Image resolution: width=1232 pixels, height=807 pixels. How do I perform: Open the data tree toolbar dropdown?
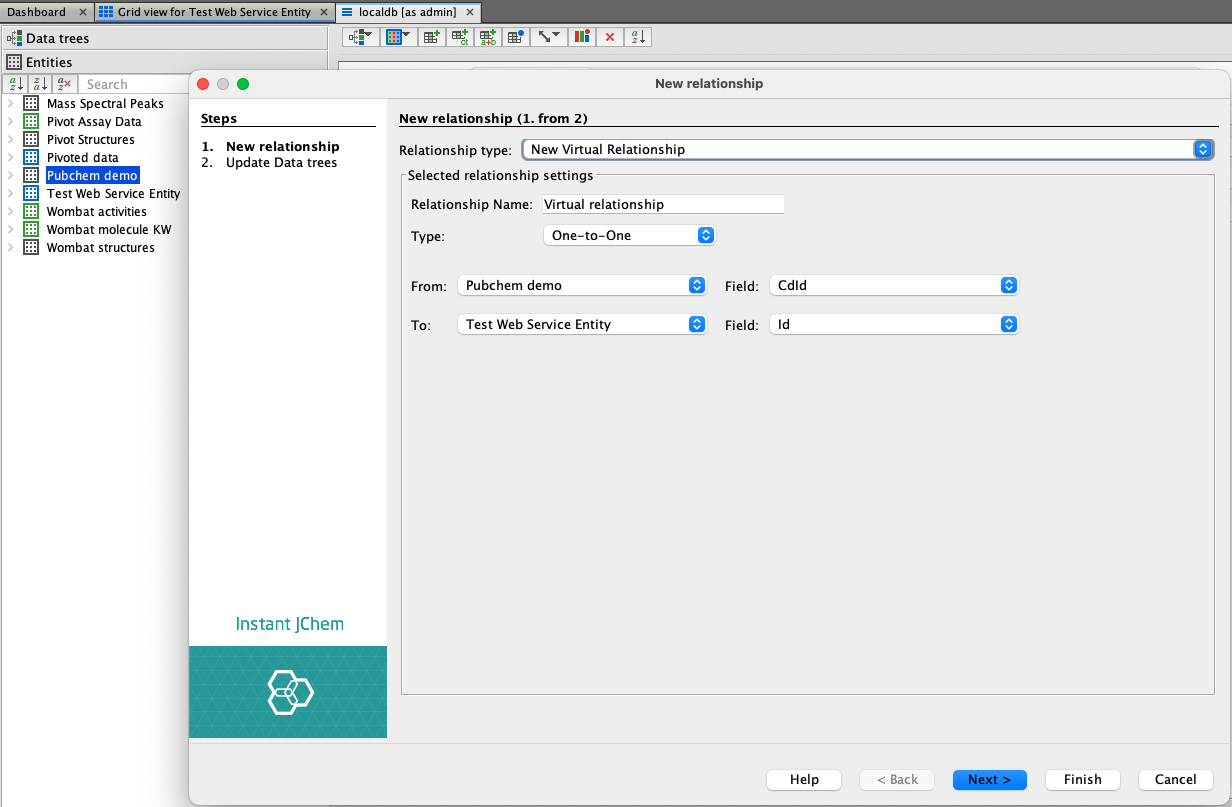[x=360, y=37]
